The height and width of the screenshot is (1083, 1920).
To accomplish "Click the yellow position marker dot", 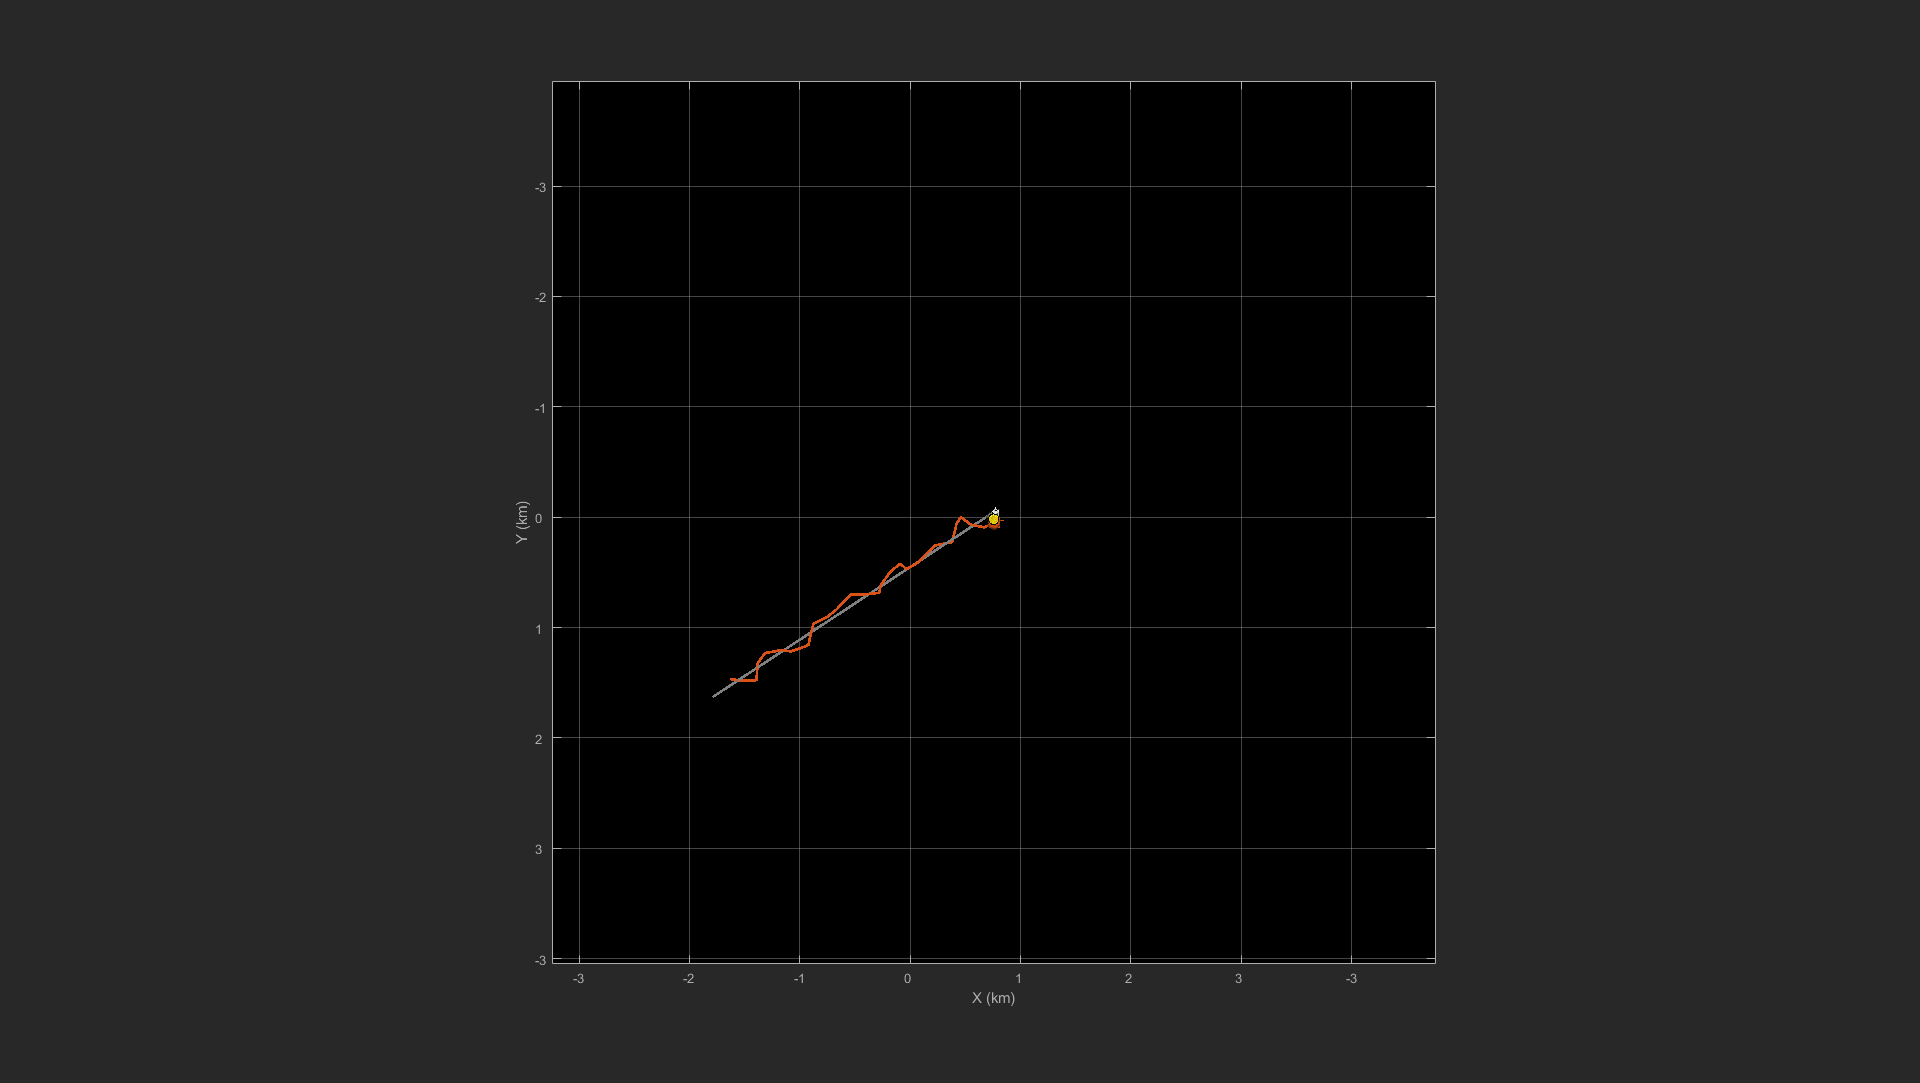I will [993, 519].
